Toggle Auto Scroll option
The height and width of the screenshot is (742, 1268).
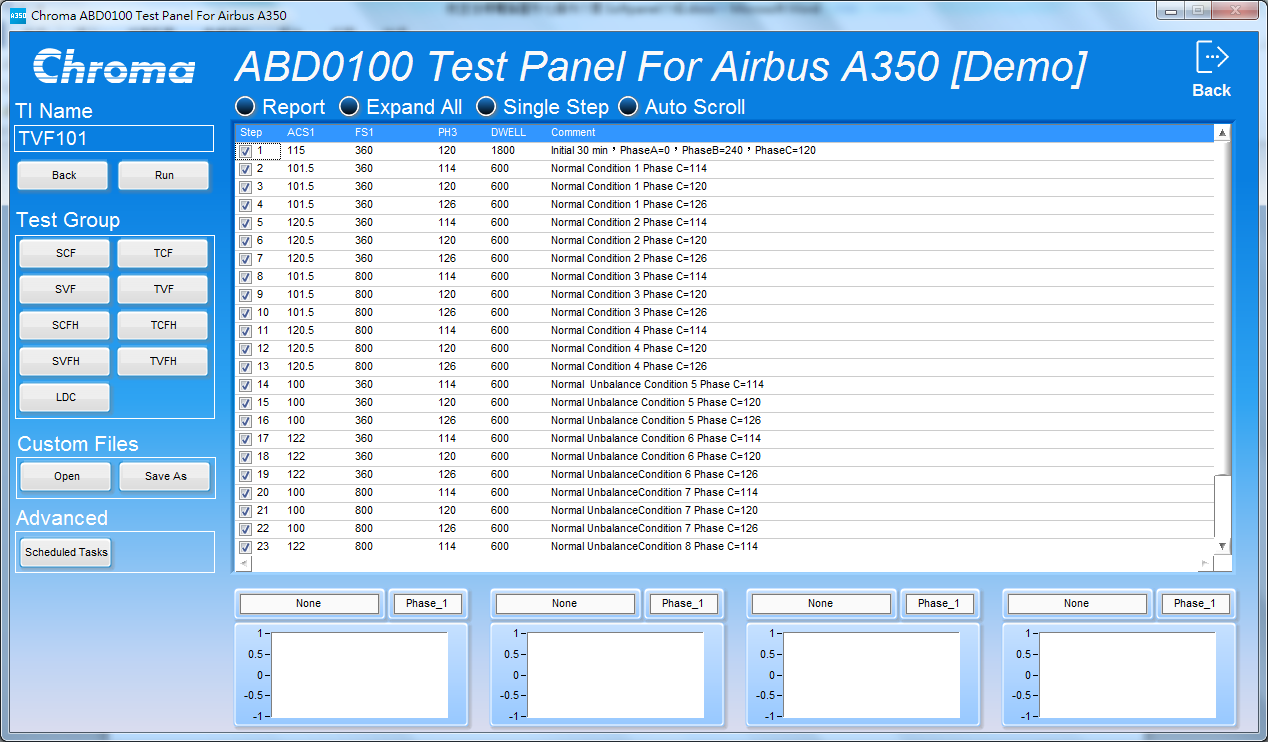pyautogui.click(x=627, y=106)
